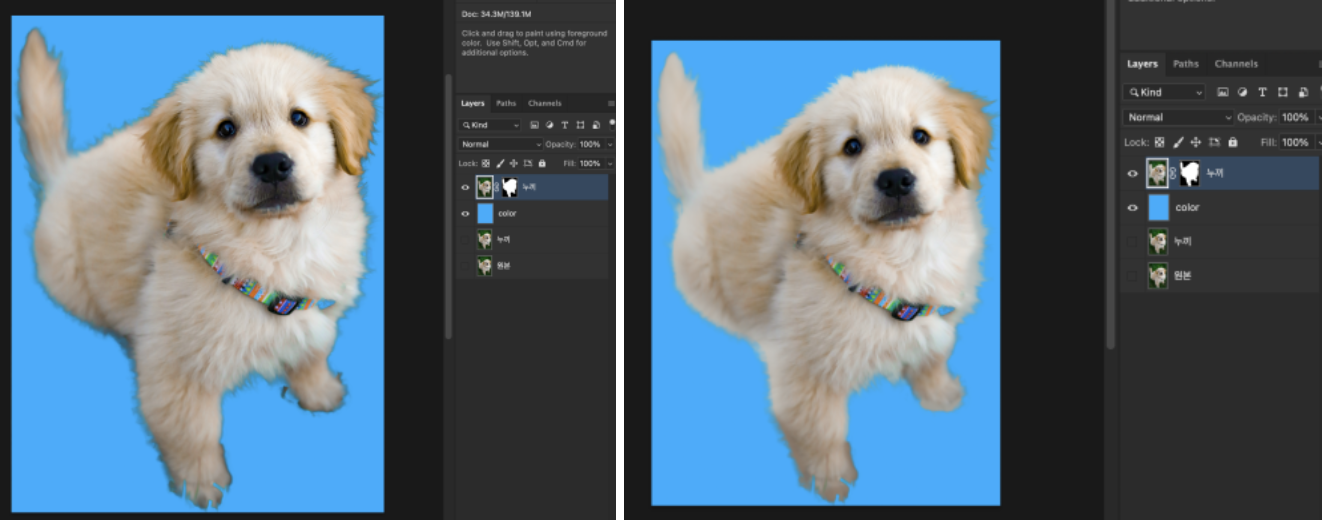Open Opacity arrow dropdown in right screenshot
The width and height of the screenshot is (1322, 520).
click(x=1317, y=117)
